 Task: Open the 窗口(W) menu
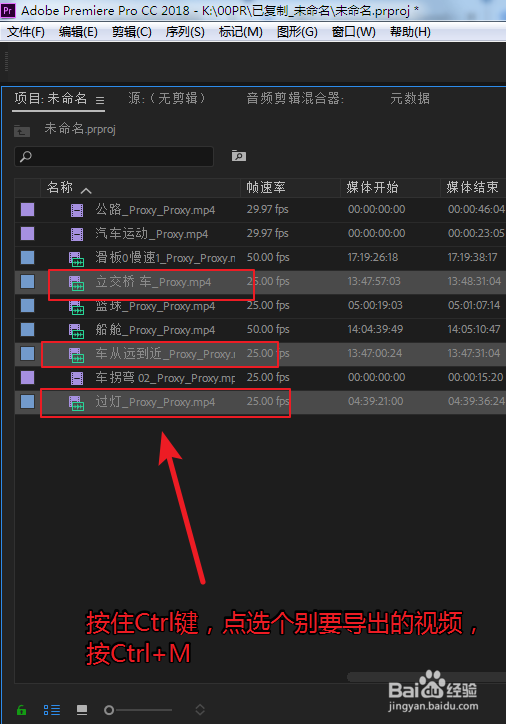(x=354, y=32)
